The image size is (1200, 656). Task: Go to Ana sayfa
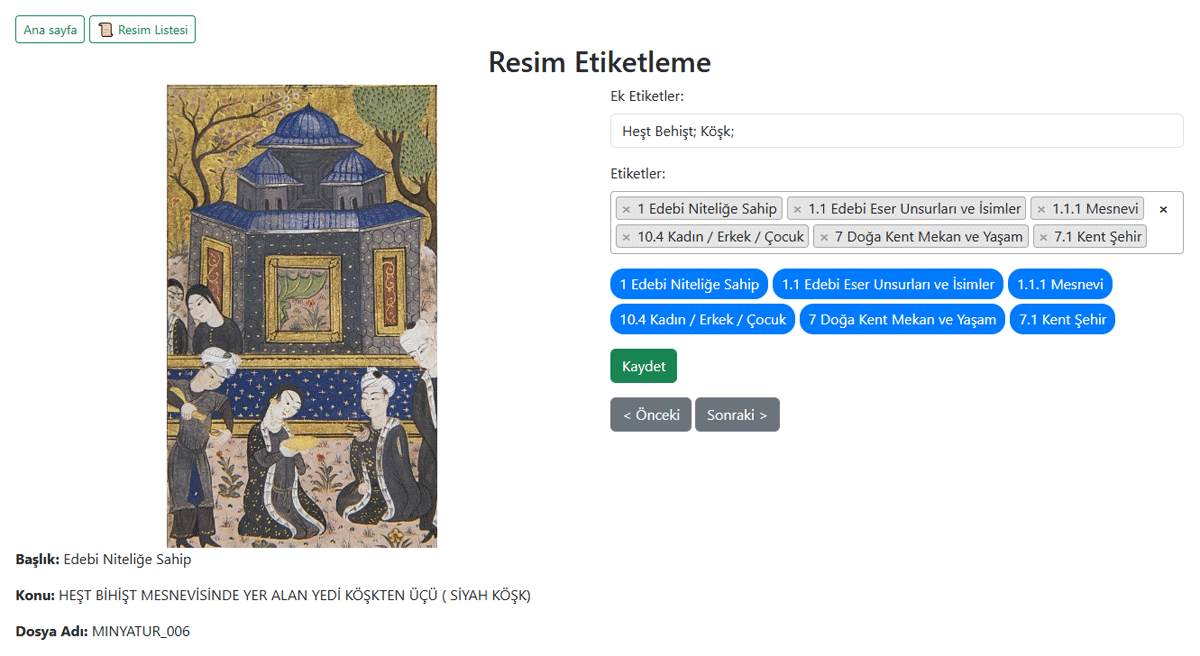[x=50, y=30]
